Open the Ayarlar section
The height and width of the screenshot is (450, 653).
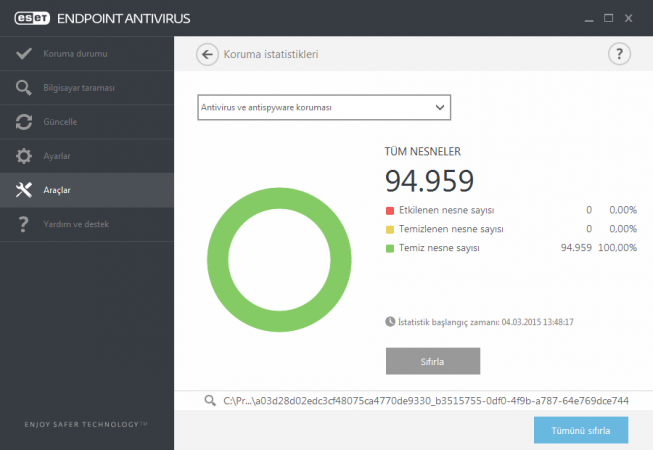coord(87,156)
